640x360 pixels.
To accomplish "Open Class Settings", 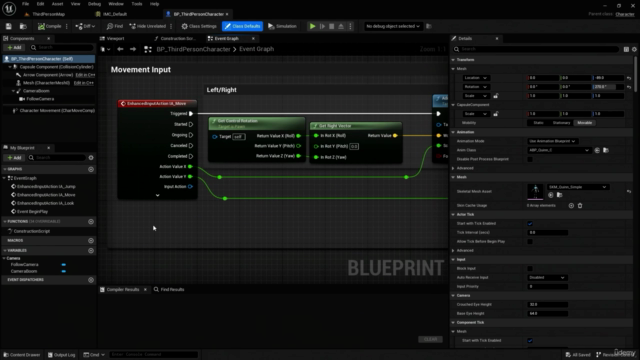I will click(x=199, y=26).
